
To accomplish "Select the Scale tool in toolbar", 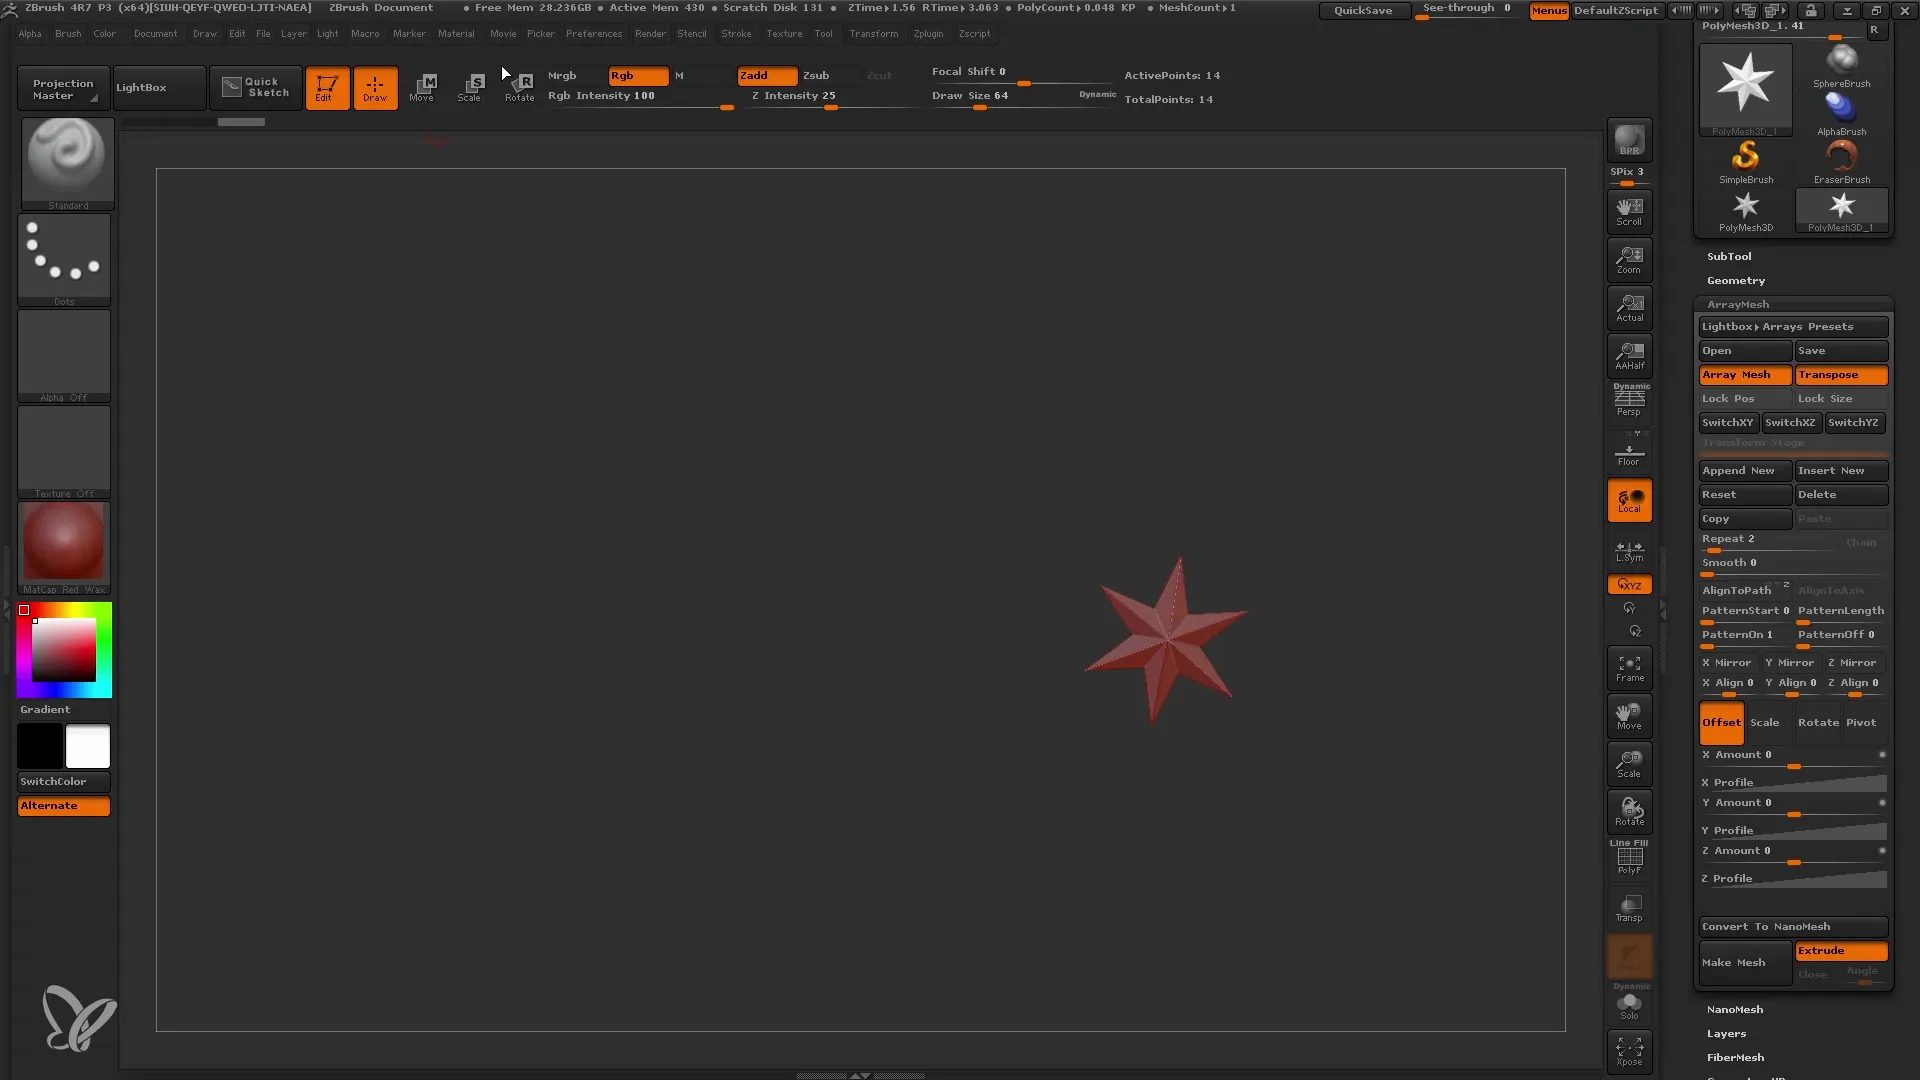I will pos(471,86).
